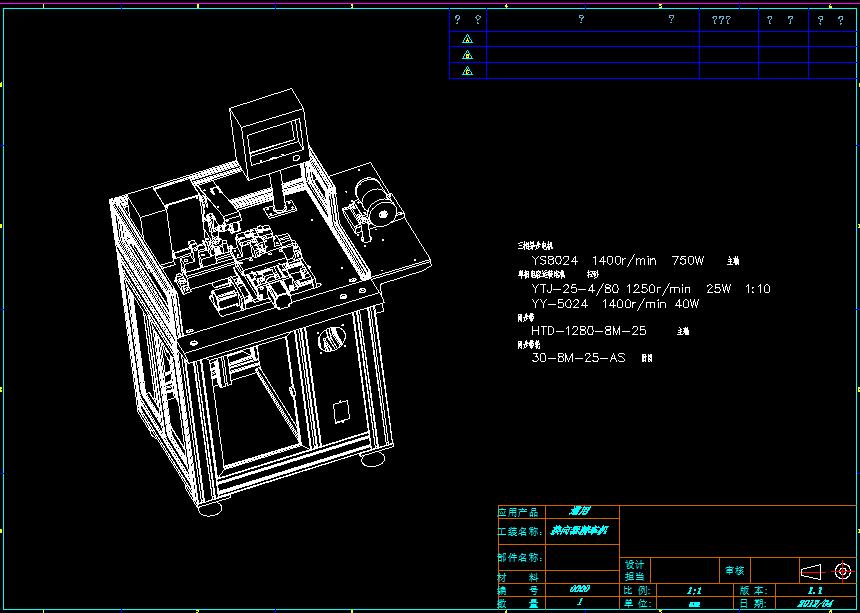The width and height of the screenshot is (860, 613).
Task: Select the 750W power rating text
Action: coord(688,260)
